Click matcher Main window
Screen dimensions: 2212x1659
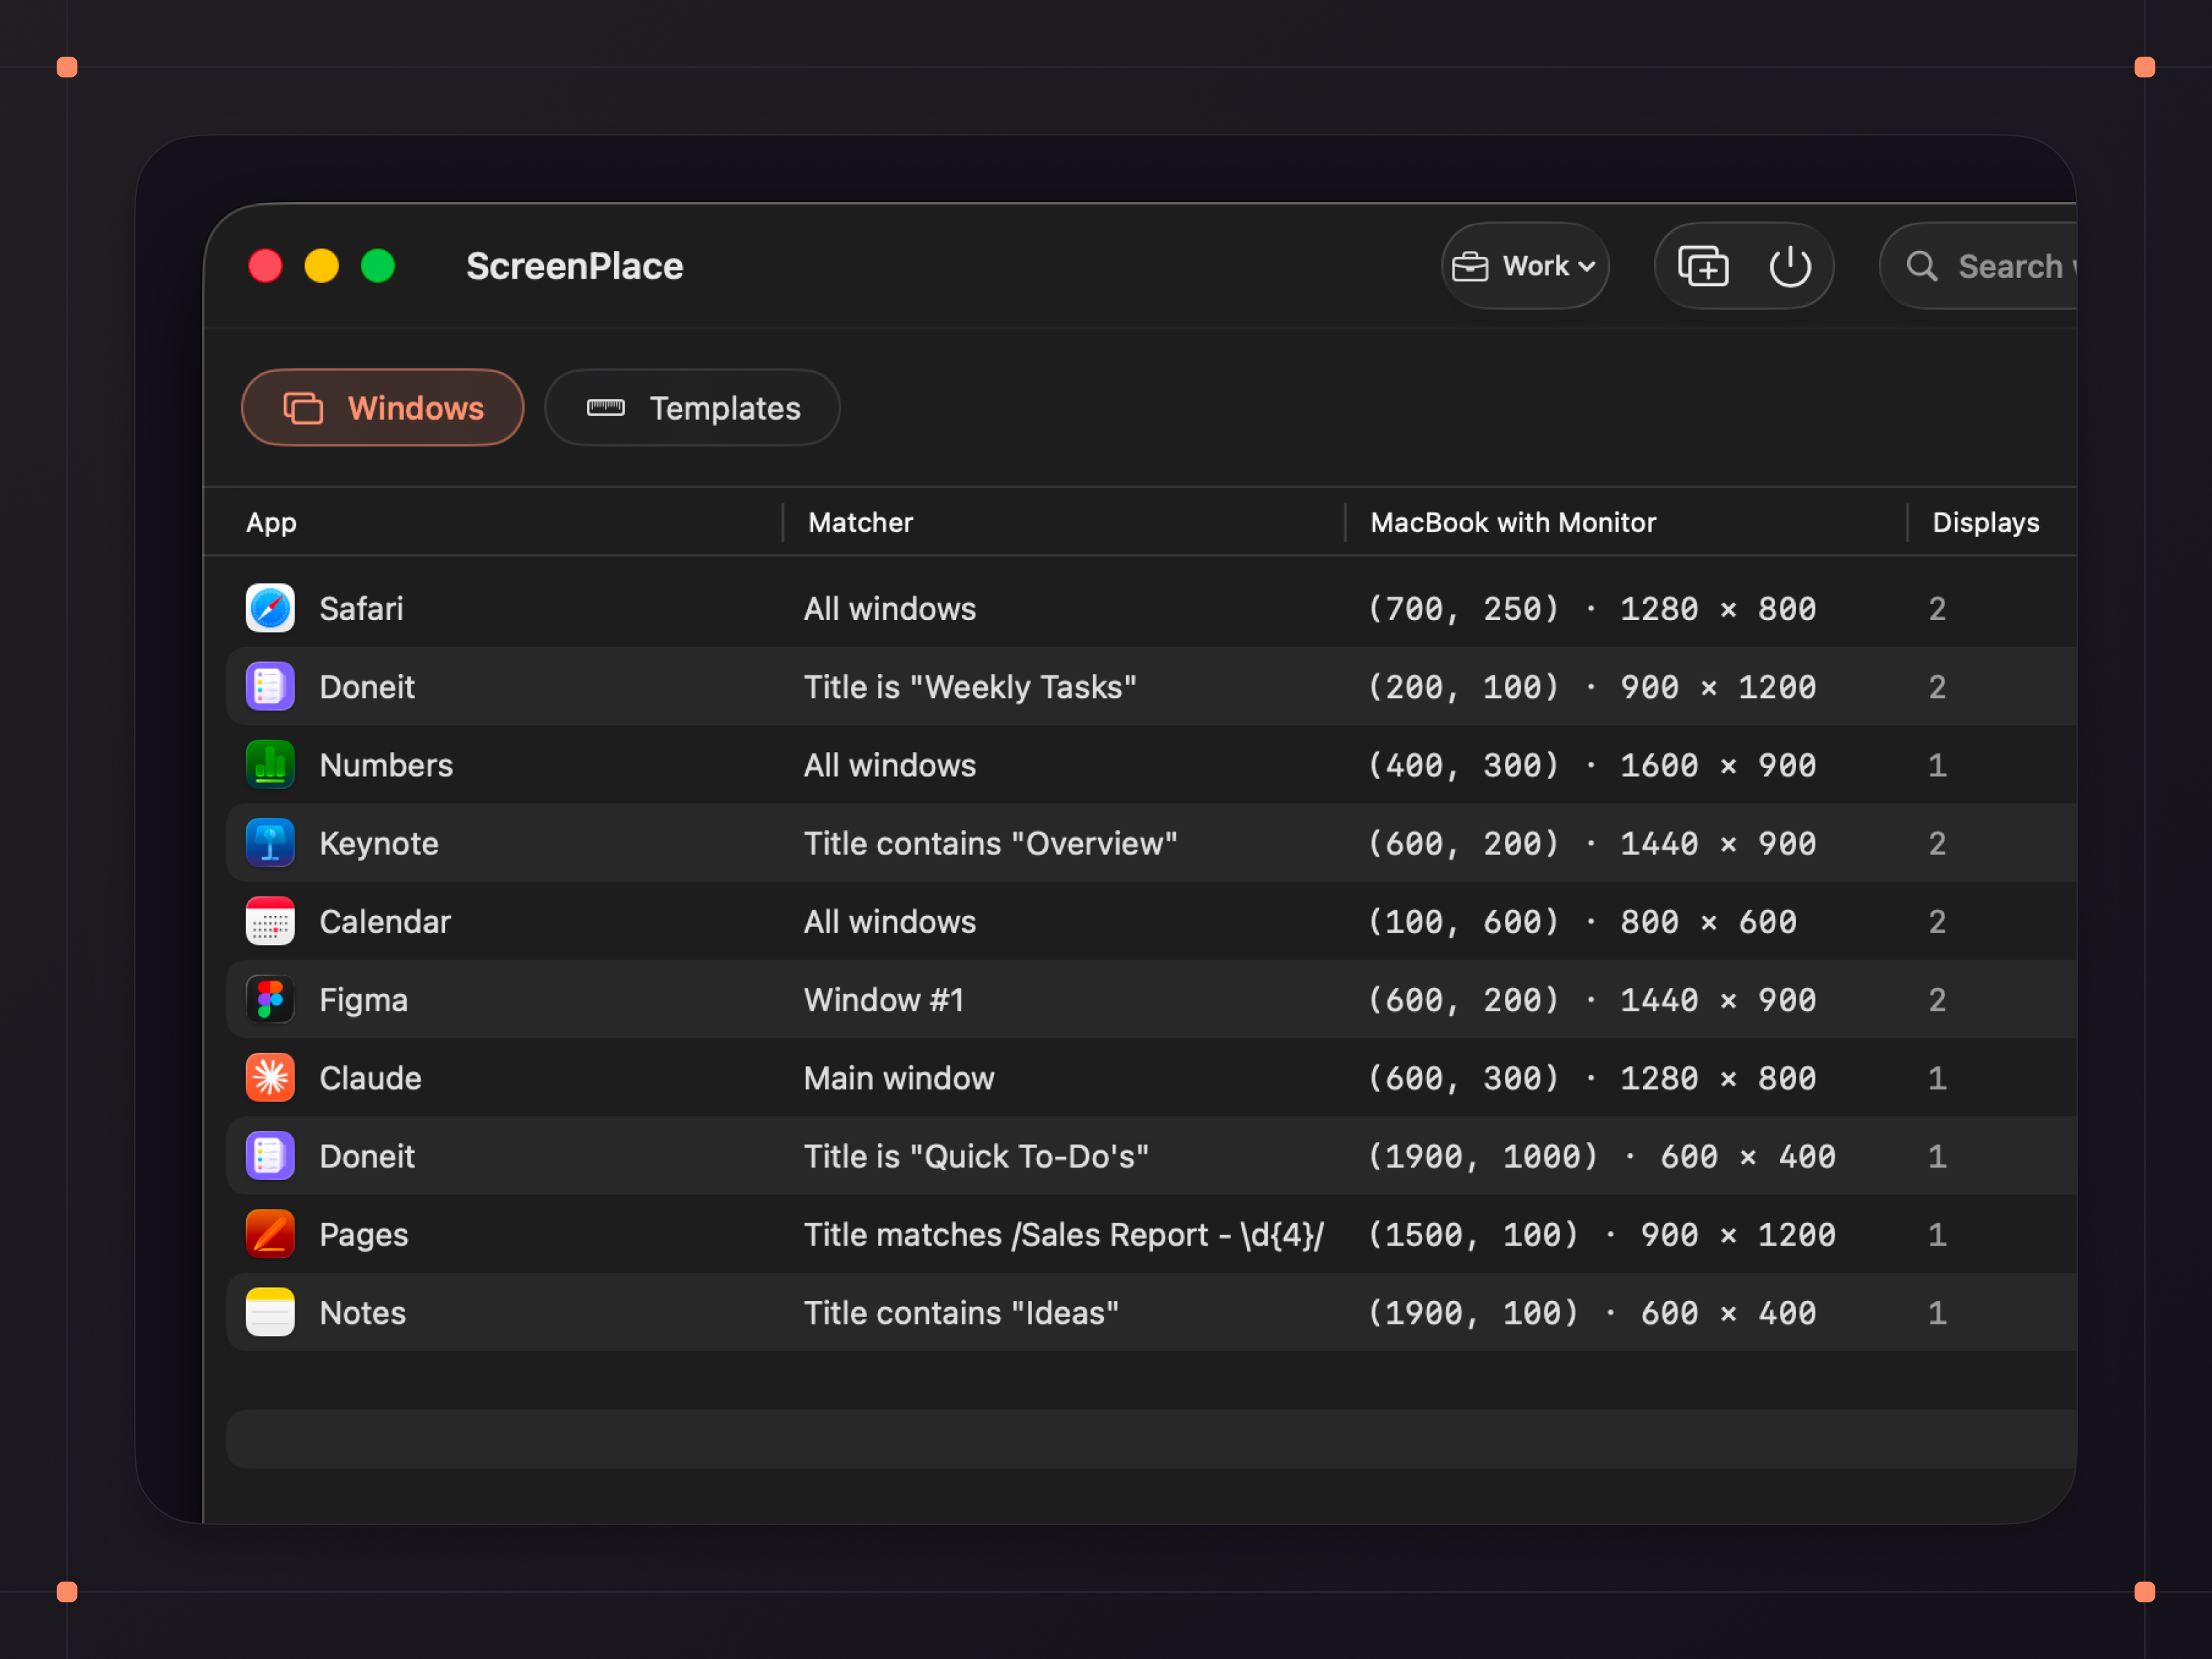pos(899,1078)
